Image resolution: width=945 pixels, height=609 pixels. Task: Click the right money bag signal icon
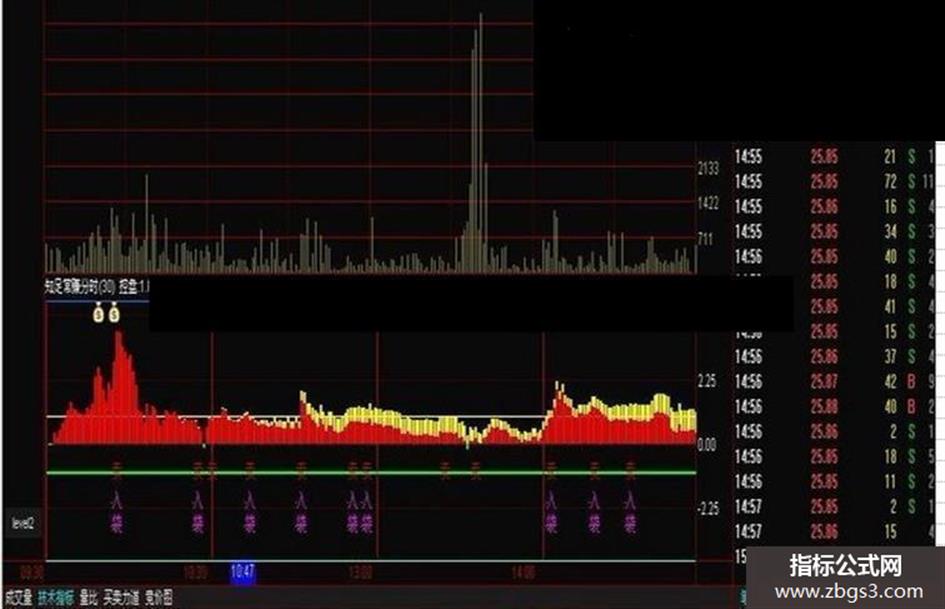[x=114, y=315]
